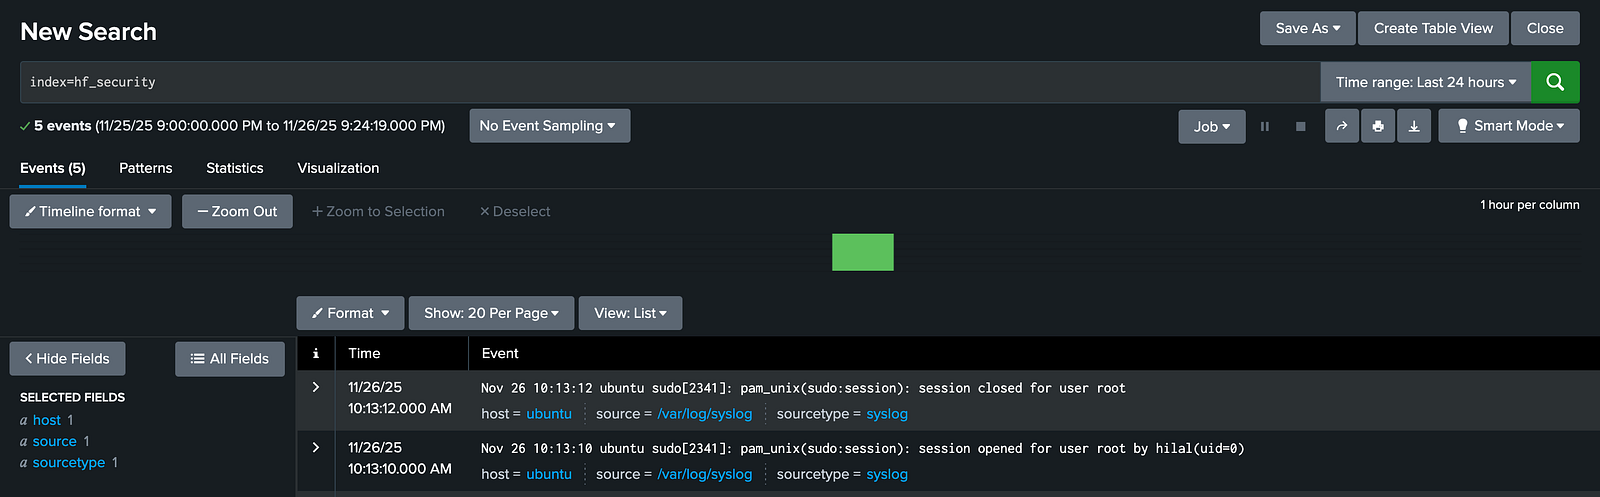The height and width of the screenshot is (497, 1600).
Task: Hide the fields sidebar
Action: (x=67, y=358)
